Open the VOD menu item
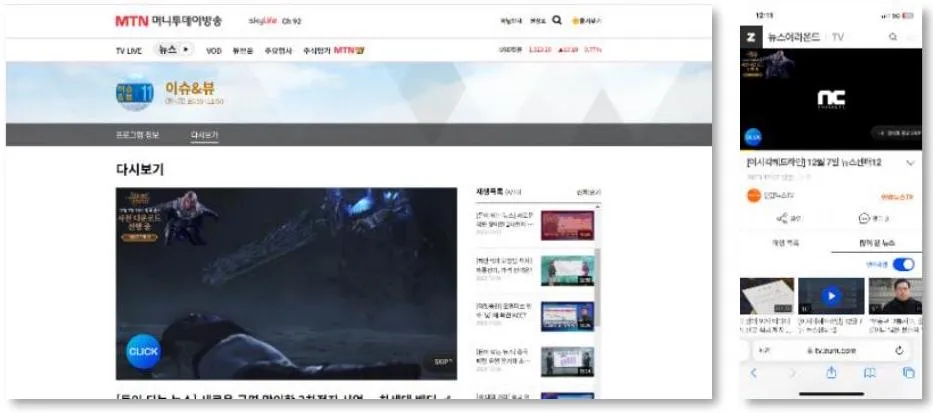The image size is (933, 413). click(214, 51)
